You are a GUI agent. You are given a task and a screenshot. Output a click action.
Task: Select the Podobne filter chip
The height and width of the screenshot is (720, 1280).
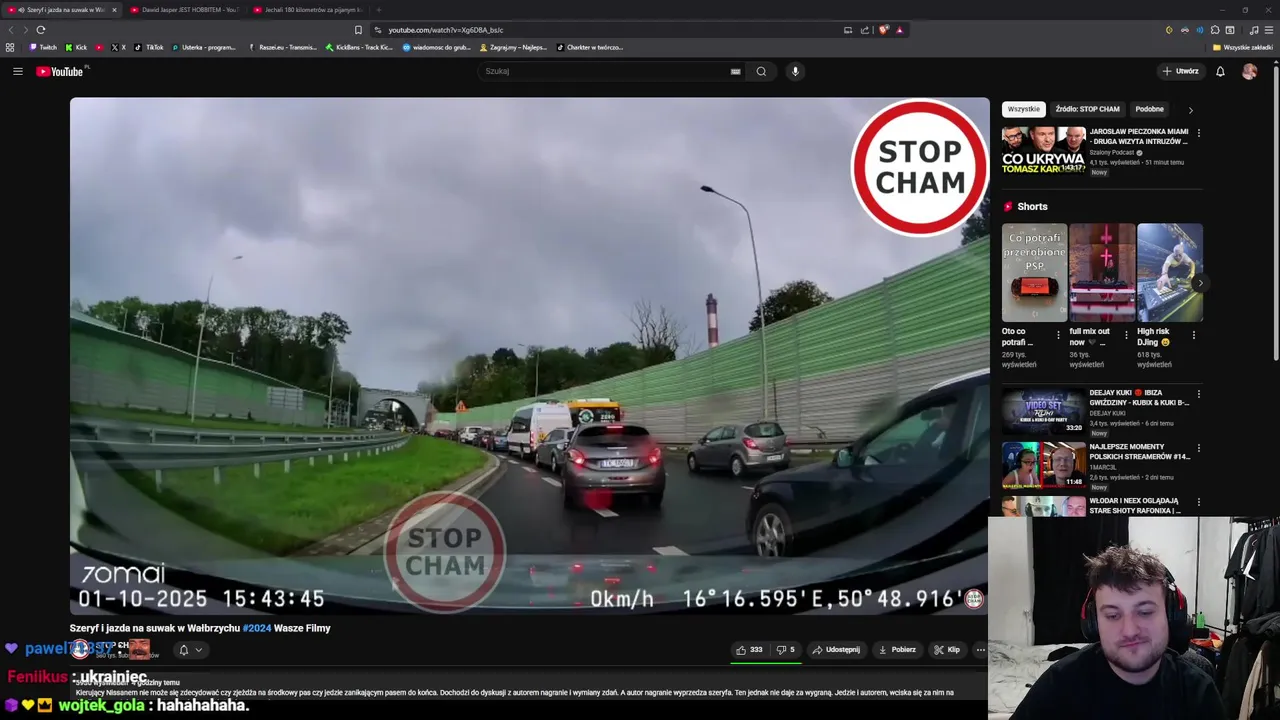[x=1149, y=109]
